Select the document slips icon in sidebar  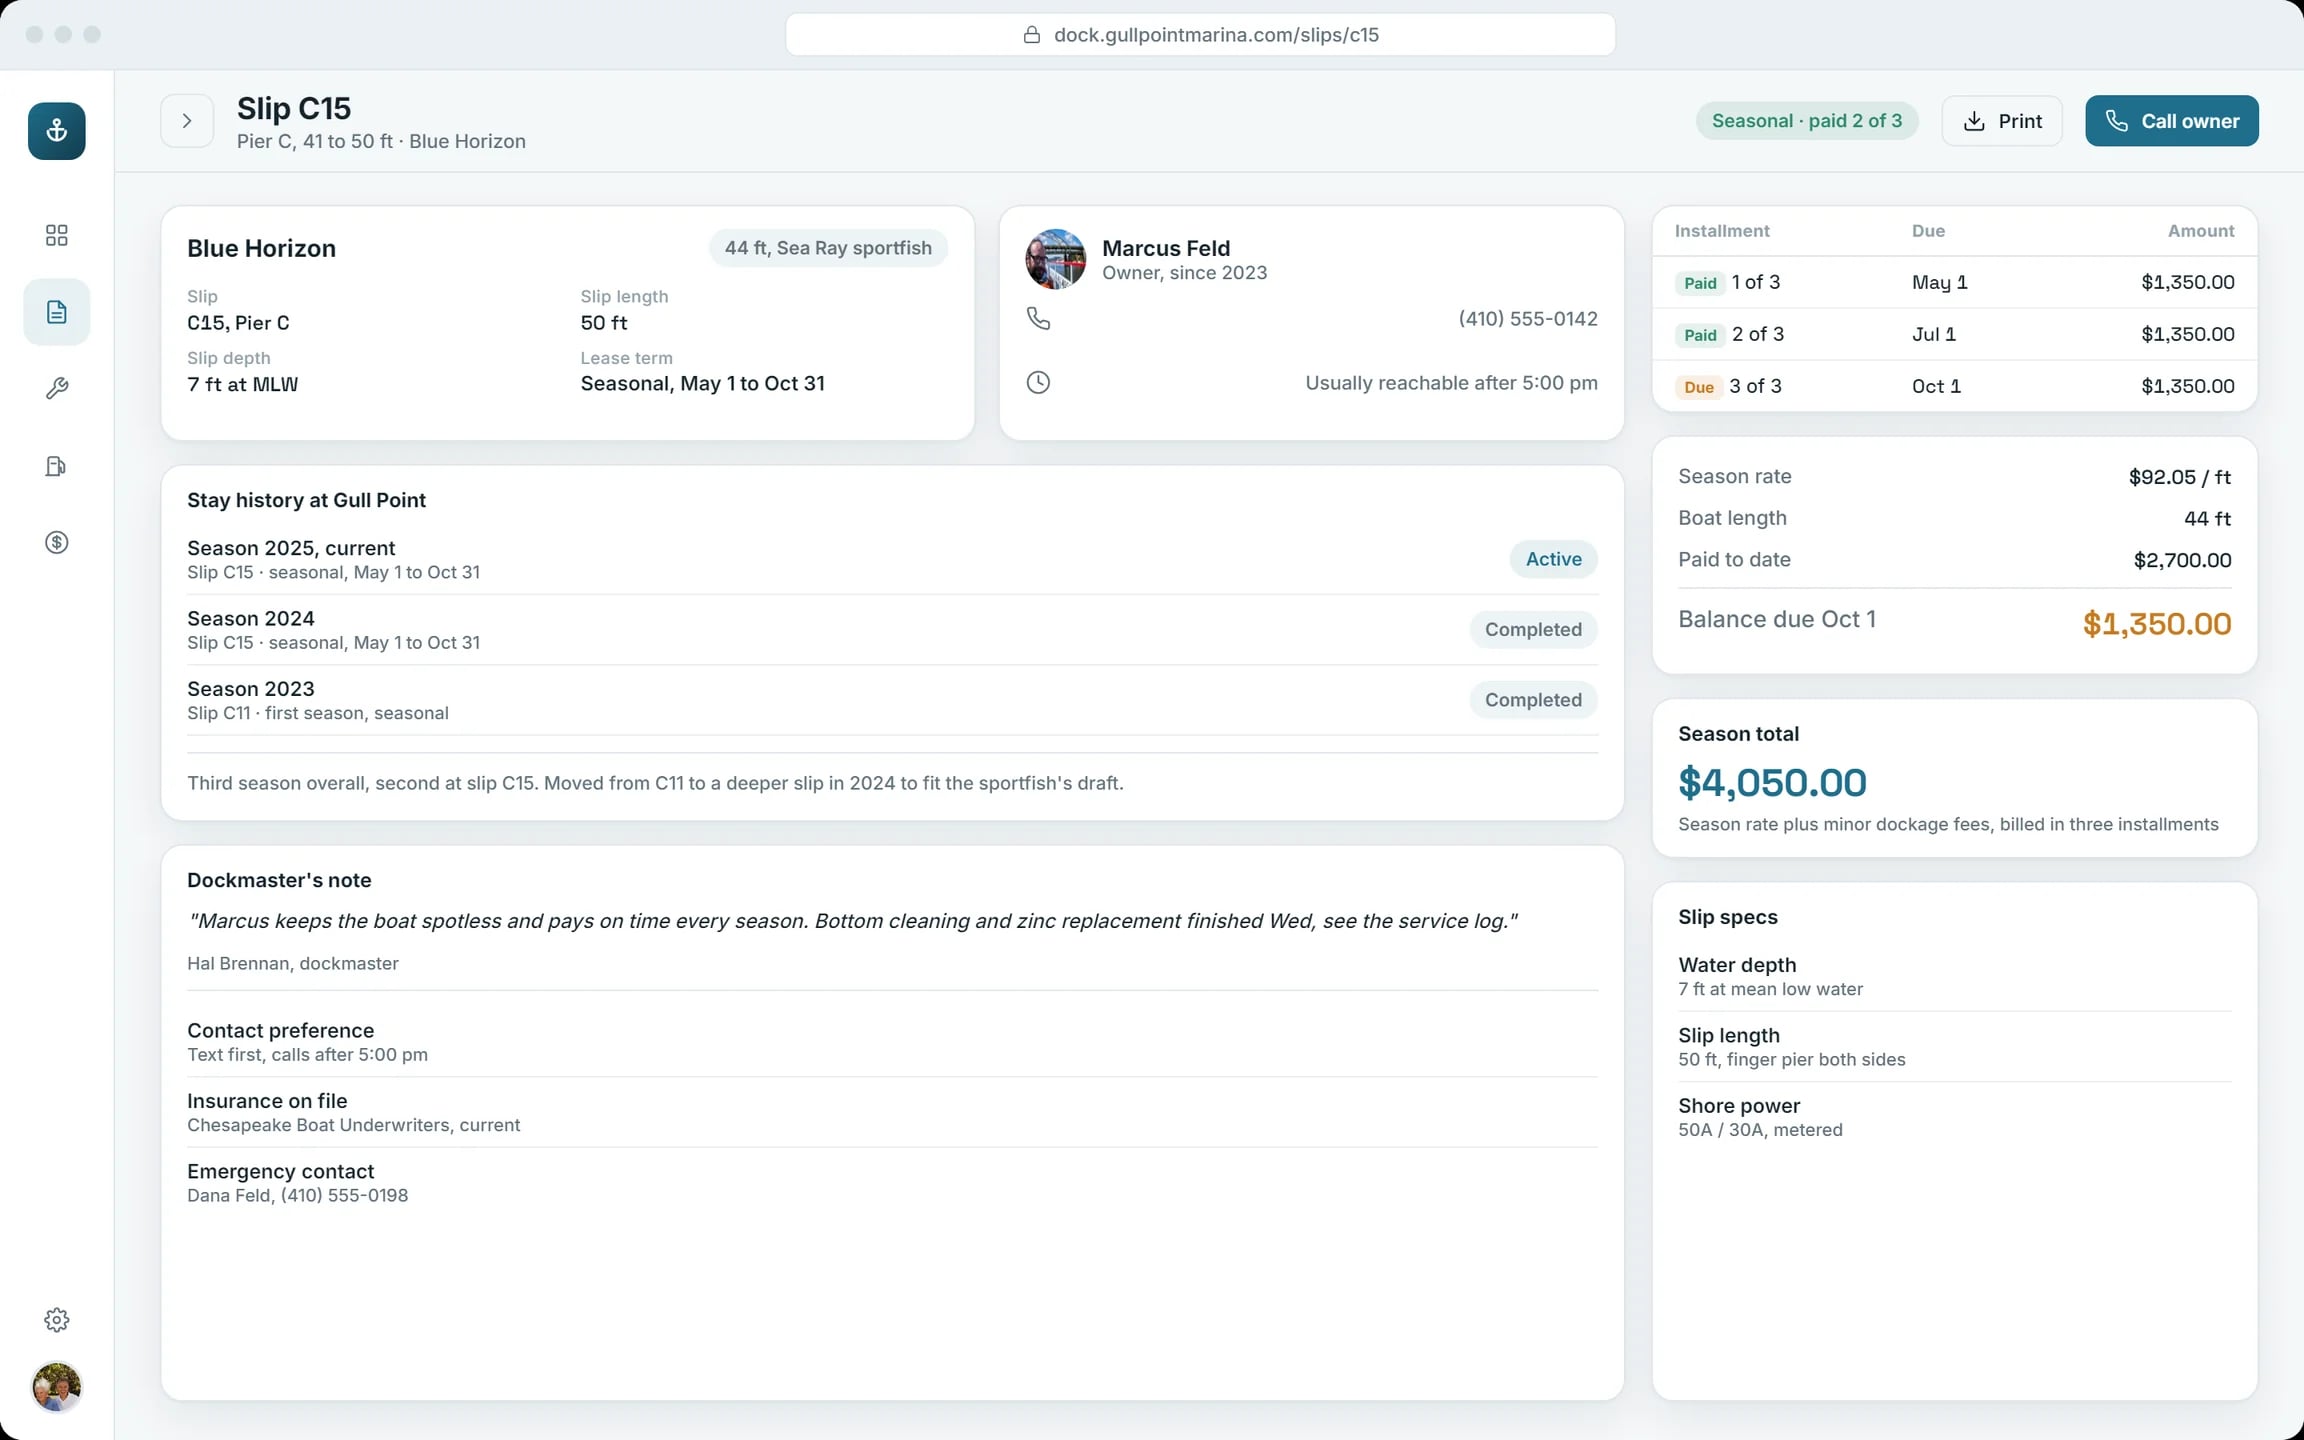pyautogui.click(x=56, y=312)
